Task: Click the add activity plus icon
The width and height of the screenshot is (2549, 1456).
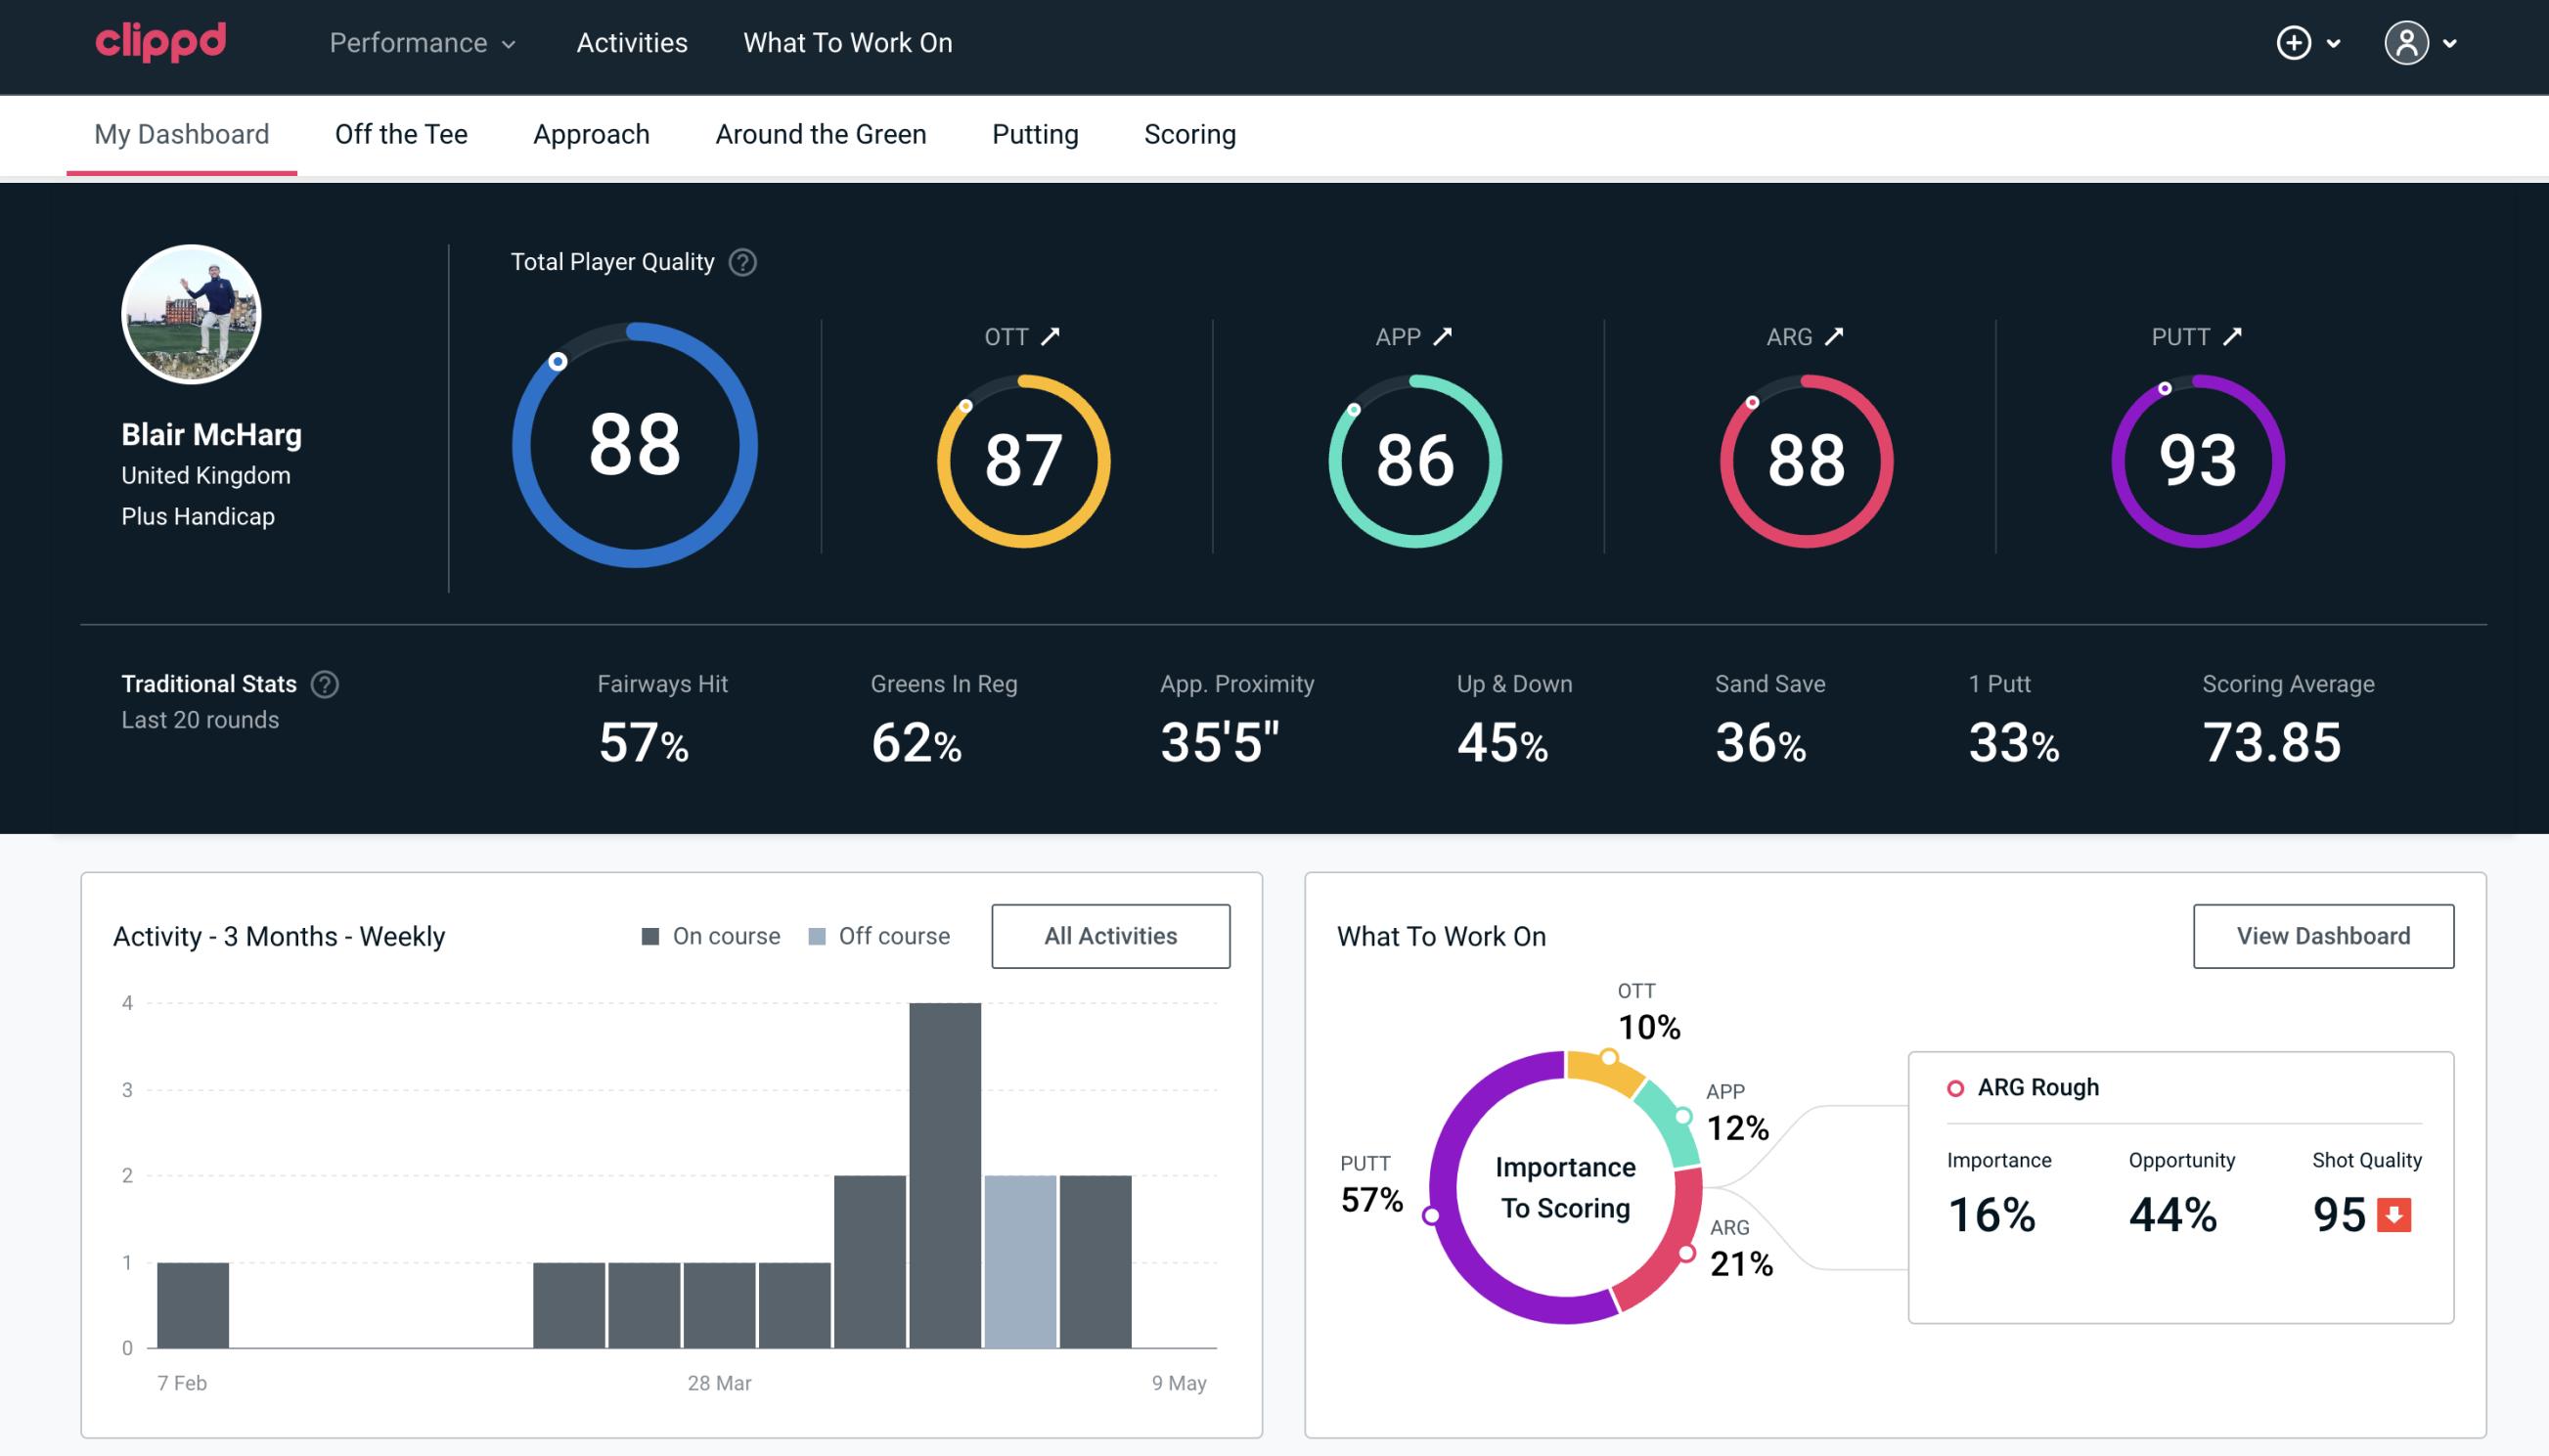Action: click(x=2297, y=44)
